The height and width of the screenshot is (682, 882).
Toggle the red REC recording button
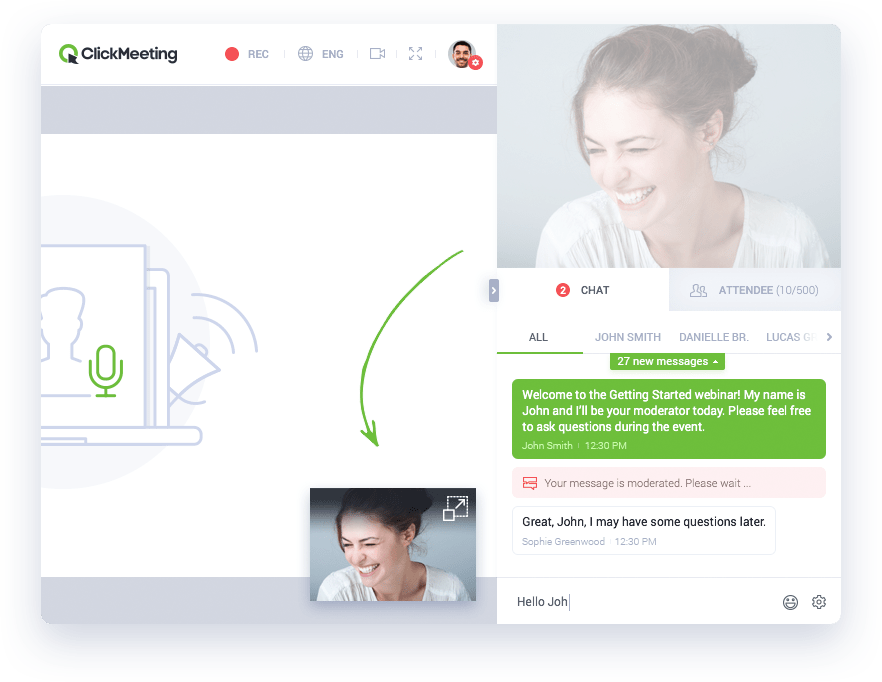pos(247,54)
